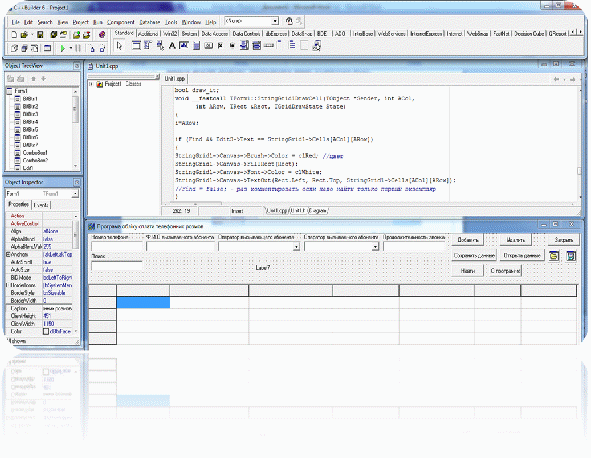Expand the BorderIcons property
This screenshot has width=591, height=458.
tap(8, 285)
